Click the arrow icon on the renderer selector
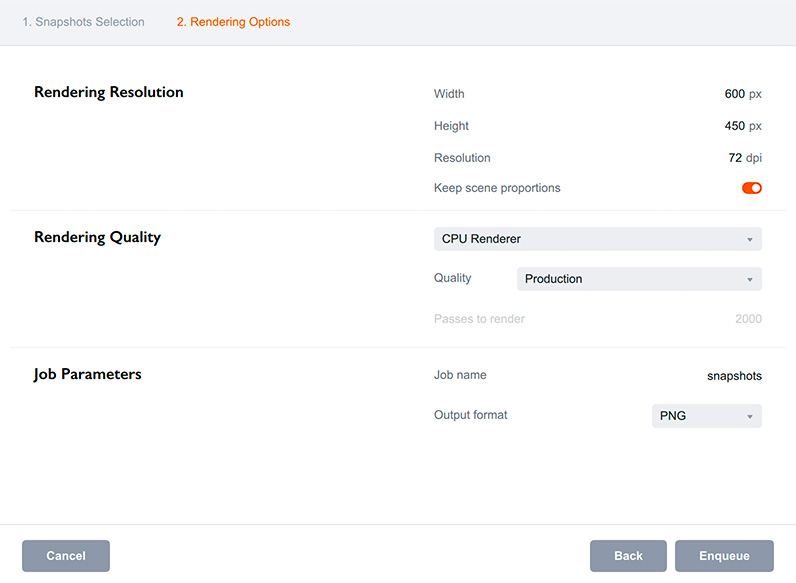Screen dimensions: 796x583 tap(749, 240)
